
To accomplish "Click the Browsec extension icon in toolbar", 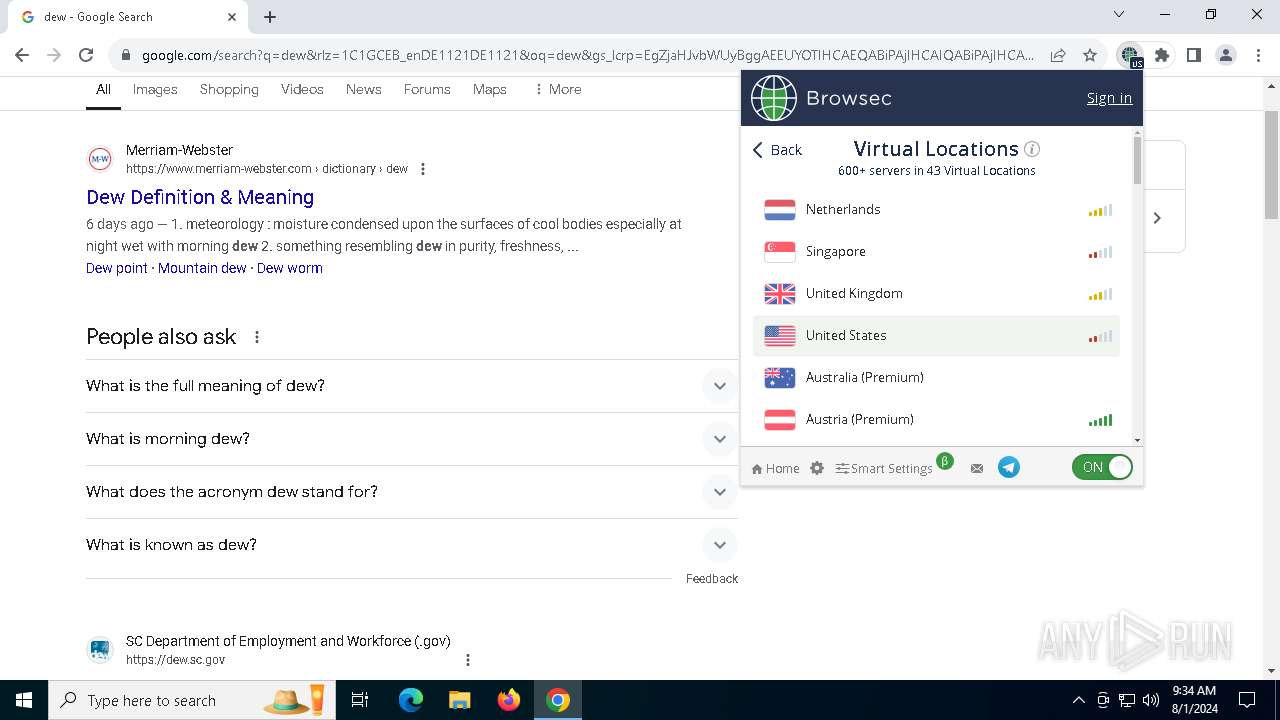I will (x=1130, y=56).
